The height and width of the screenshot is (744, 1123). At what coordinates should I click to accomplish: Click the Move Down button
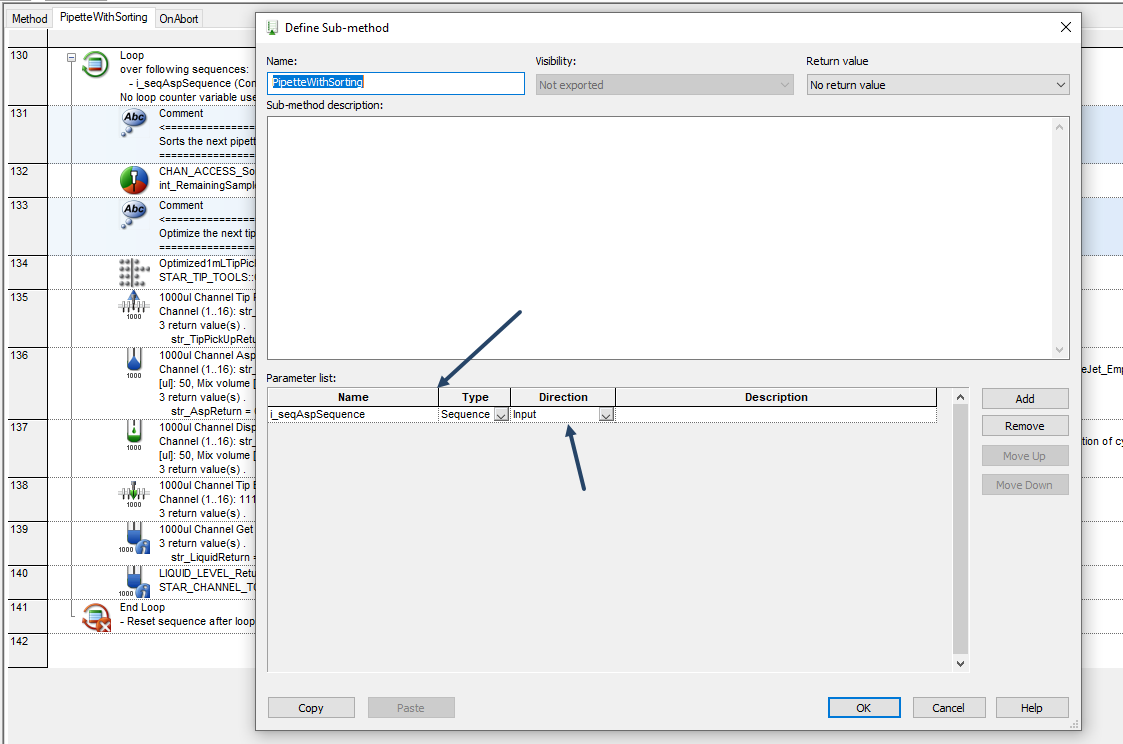(x=1025, y=485)
